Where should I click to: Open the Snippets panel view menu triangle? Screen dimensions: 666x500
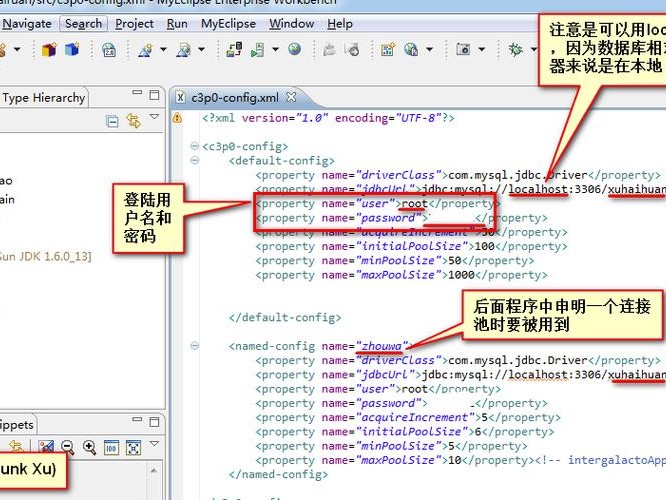[154, 444]
